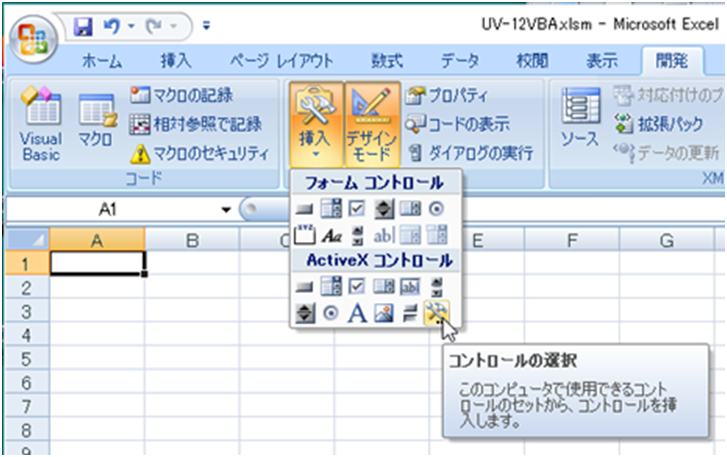This screenshot has height=457, width=727.
Task: Select the ActiveX Image control icon
Action: [383, 313]
